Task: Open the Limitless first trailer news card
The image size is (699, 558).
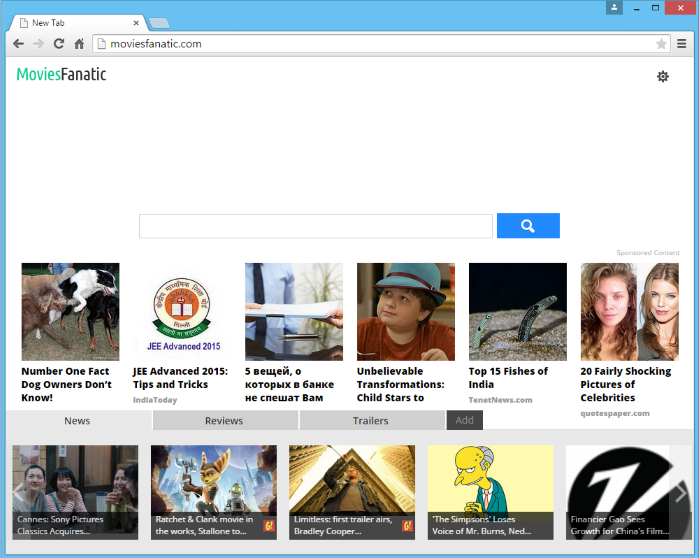Action: (352, 492)
